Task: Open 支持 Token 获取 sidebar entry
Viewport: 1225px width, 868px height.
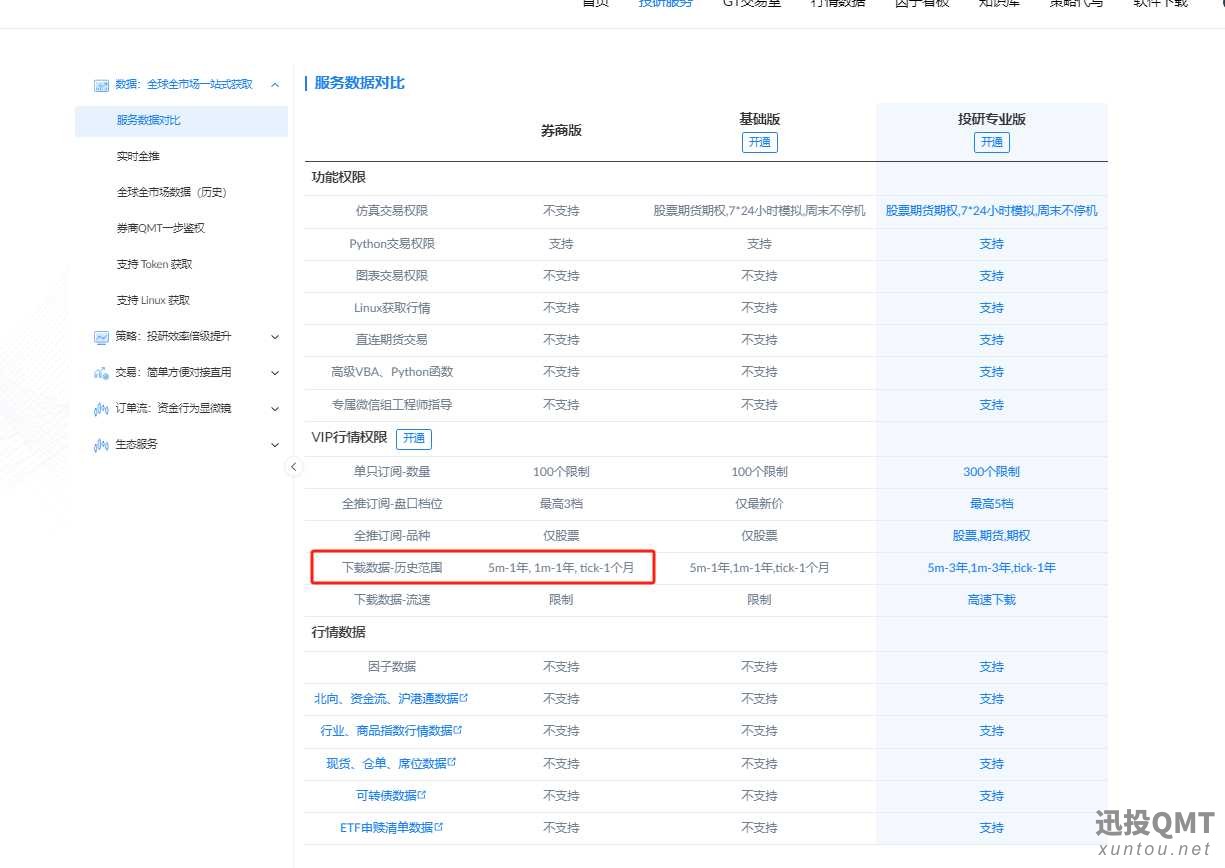Action: pos(154,264)
